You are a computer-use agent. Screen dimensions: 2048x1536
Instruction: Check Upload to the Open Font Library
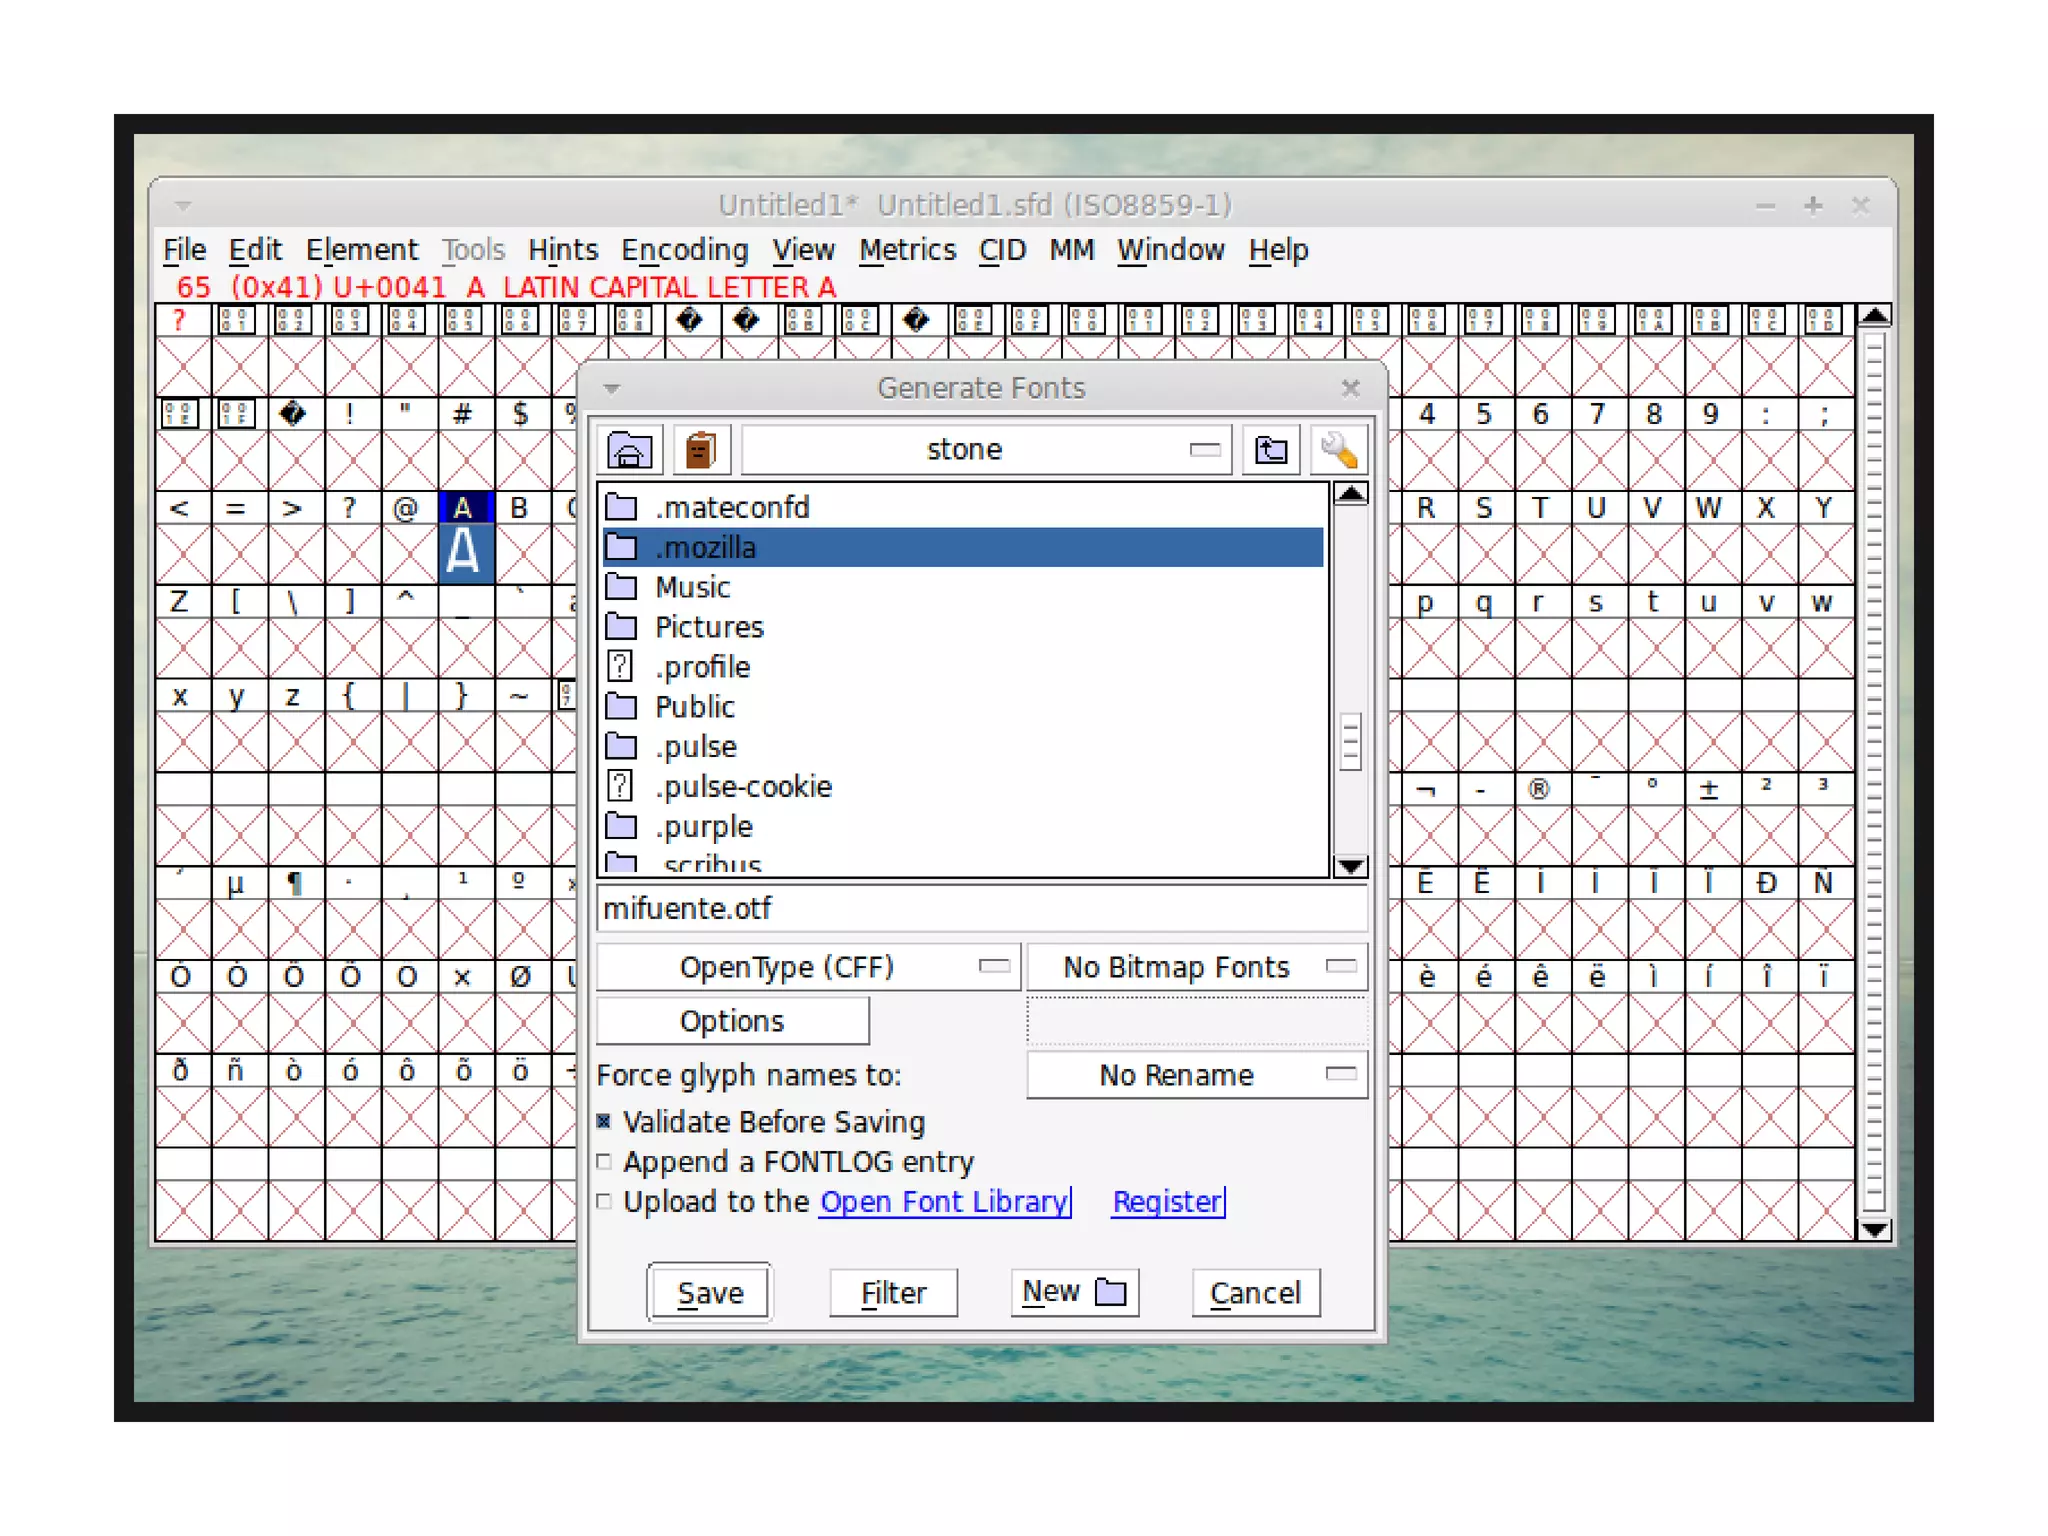coord(604,1202)
